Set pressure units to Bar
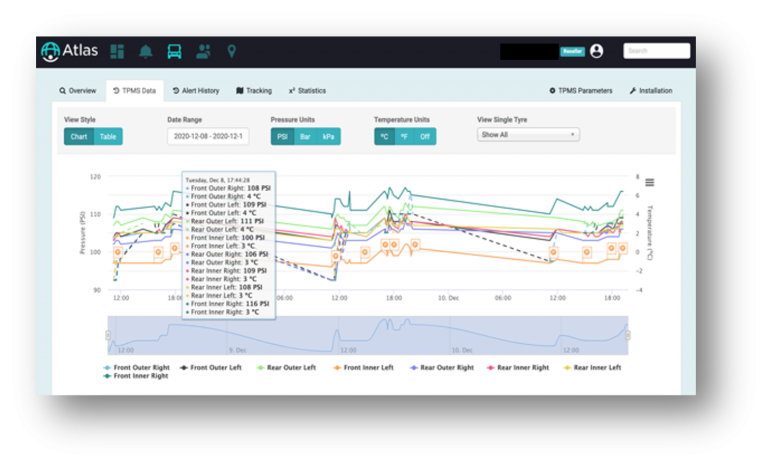The image size is (768, 468). tap(305, 137)
